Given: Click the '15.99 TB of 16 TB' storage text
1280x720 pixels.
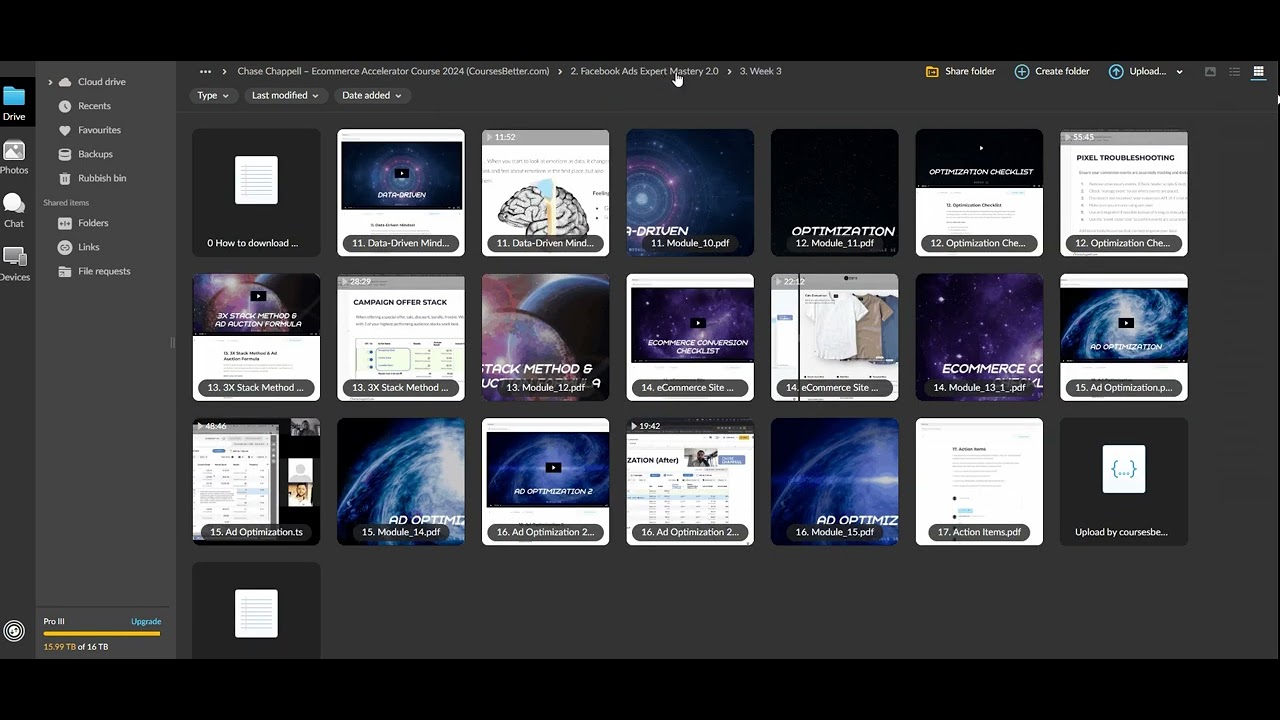Looking at the screenshot, I should [x=76, y=647].
